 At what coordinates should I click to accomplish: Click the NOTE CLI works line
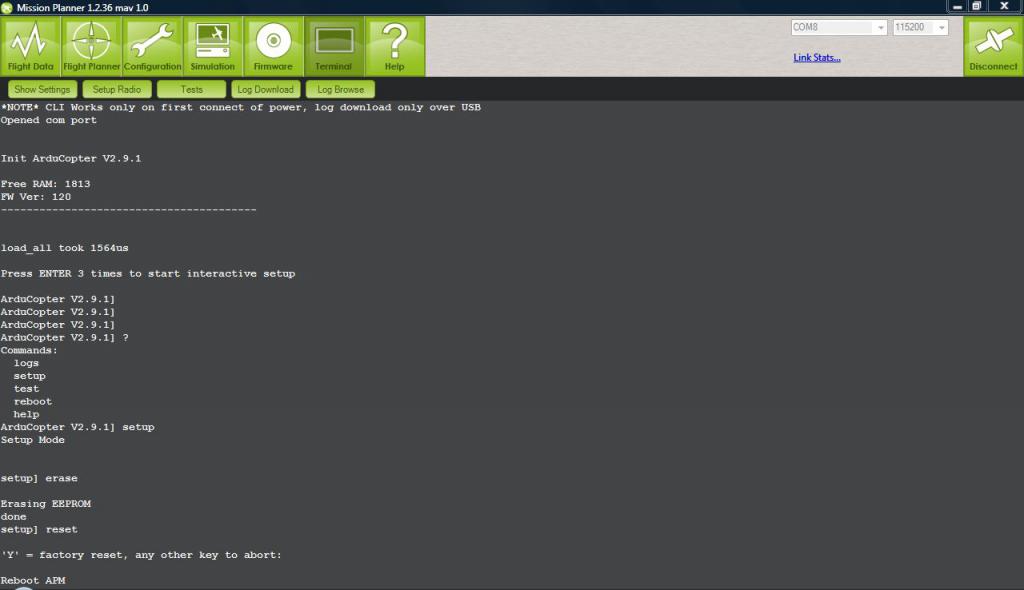point(240,107)
